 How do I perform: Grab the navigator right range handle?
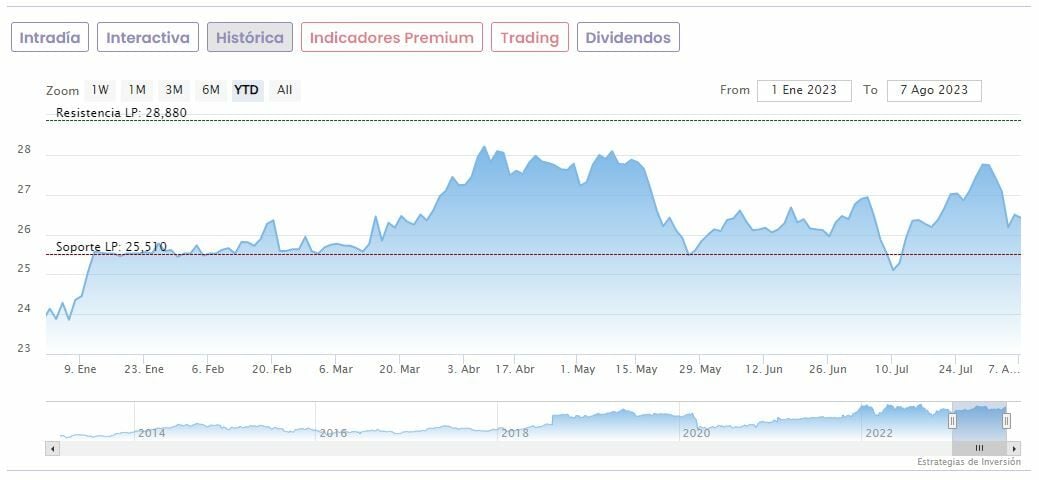coord(1006,421)
